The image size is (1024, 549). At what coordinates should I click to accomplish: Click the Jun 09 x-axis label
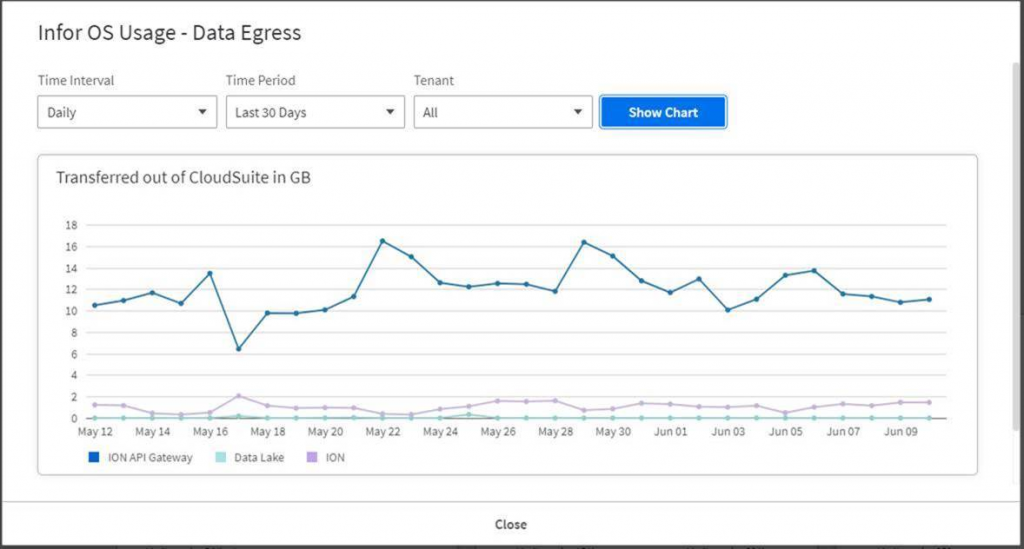(901, 431)
